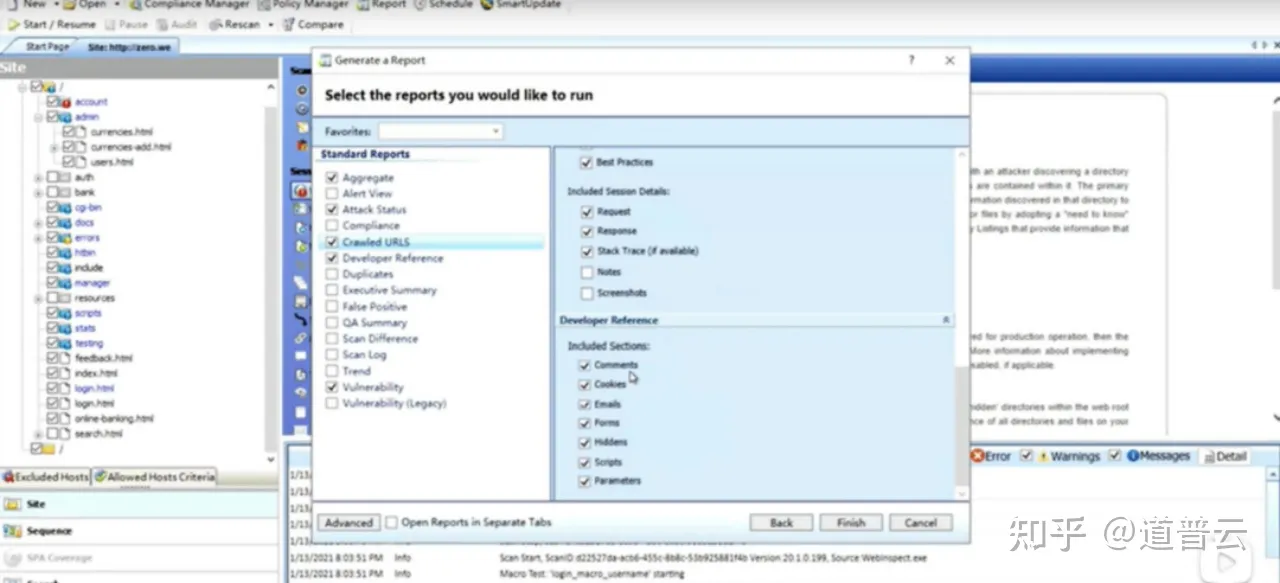Screen dimensions: 1280x583
Task: Open the Compare tool
Action: point(313,24)
